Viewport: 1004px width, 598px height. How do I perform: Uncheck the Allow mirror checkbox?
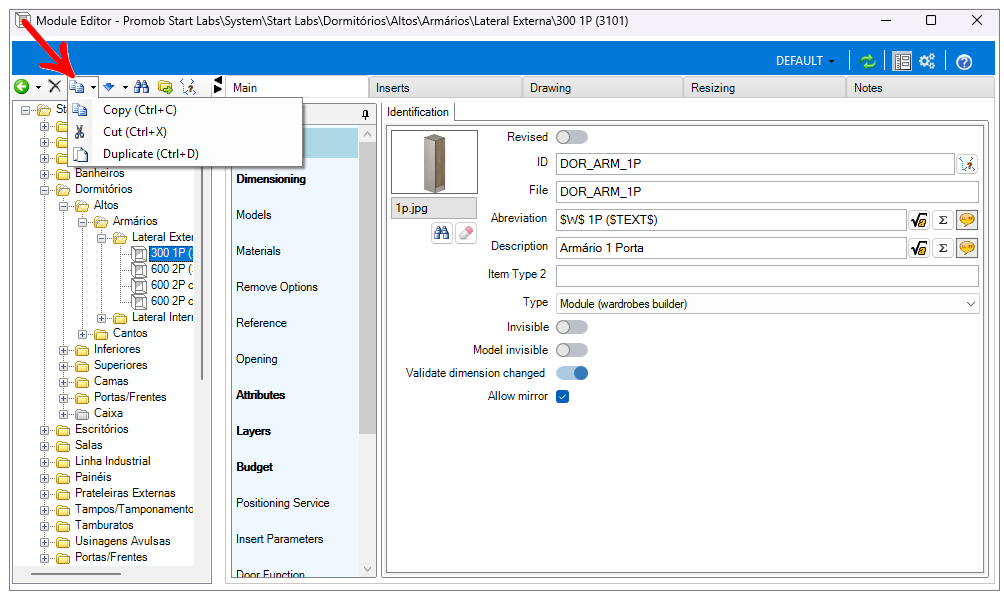pos(563,396)
